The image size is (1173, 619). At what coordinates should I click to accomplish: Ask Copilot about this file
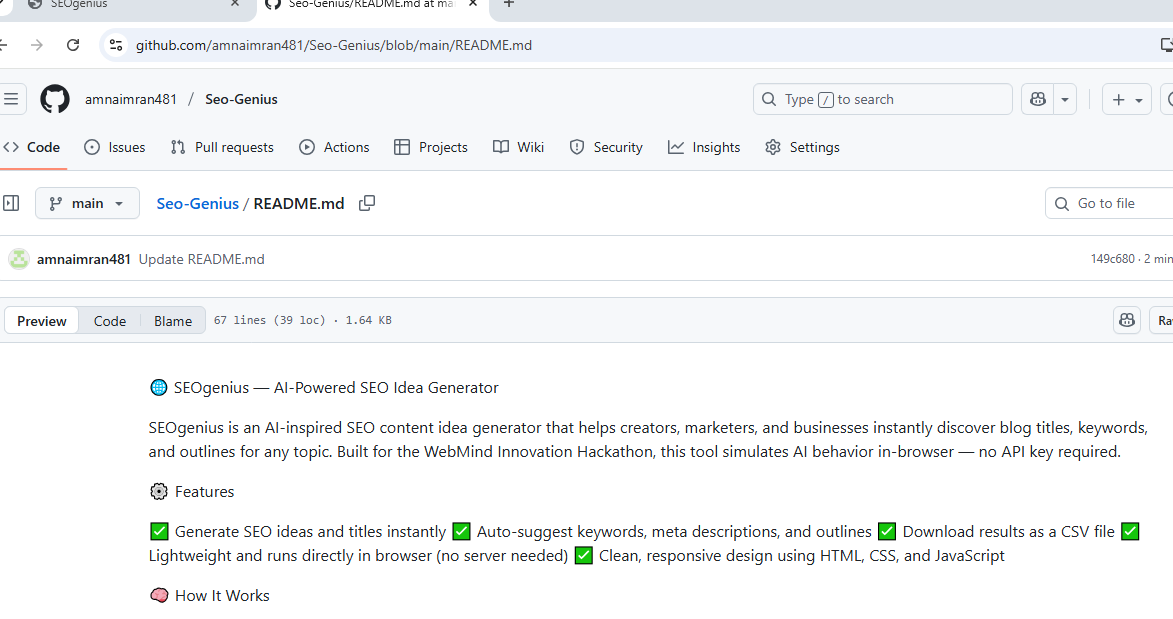1127,320
